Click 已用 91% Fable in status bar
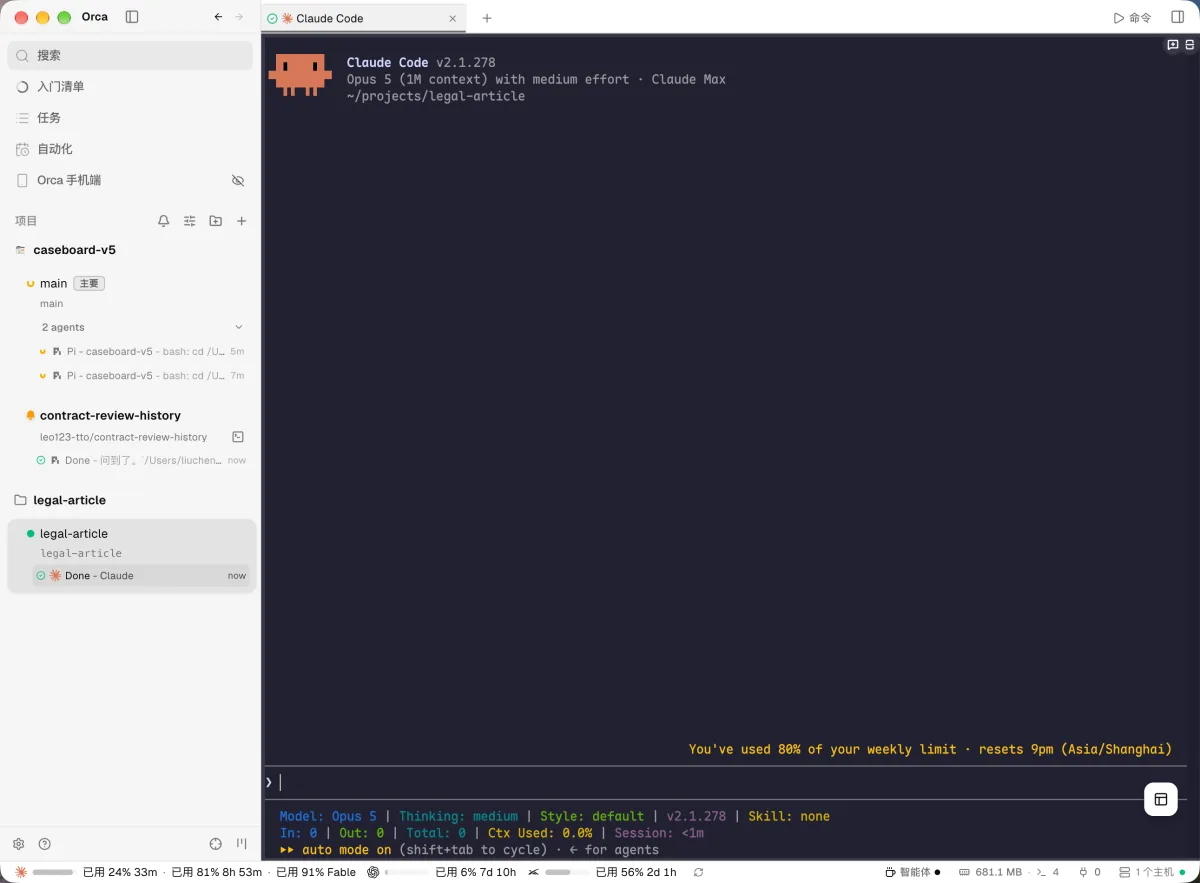 point(316,872)
